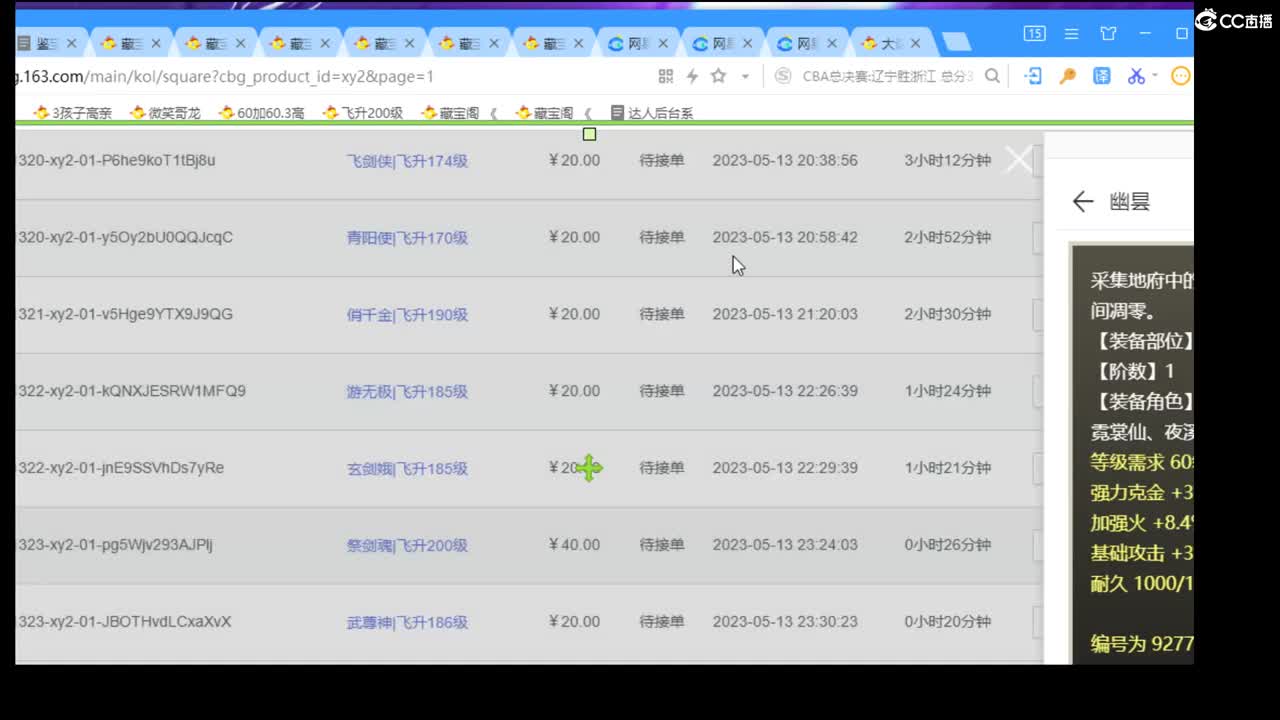This screenshot has height=720, width=1280.
Task: Click the URL address bar
Action: pyautogui.click(x=330, y=76)
